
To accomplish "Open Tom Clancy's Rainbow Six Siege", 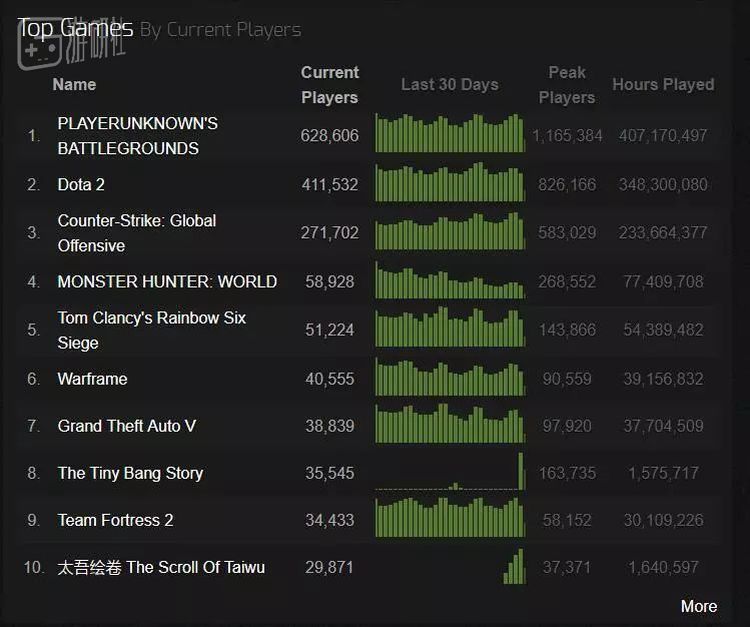I will 151,330.
